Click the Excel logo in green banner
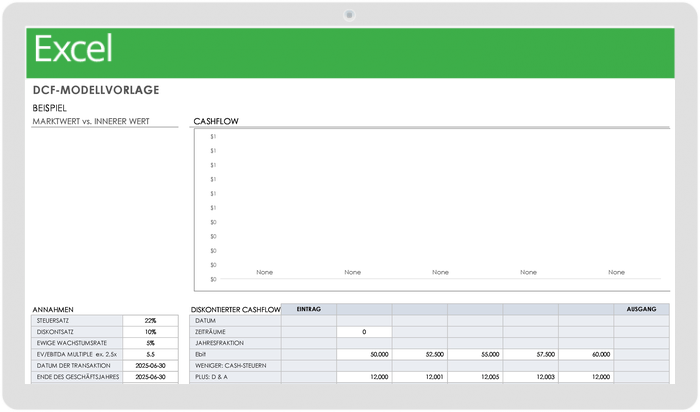 tap(73, 49)
